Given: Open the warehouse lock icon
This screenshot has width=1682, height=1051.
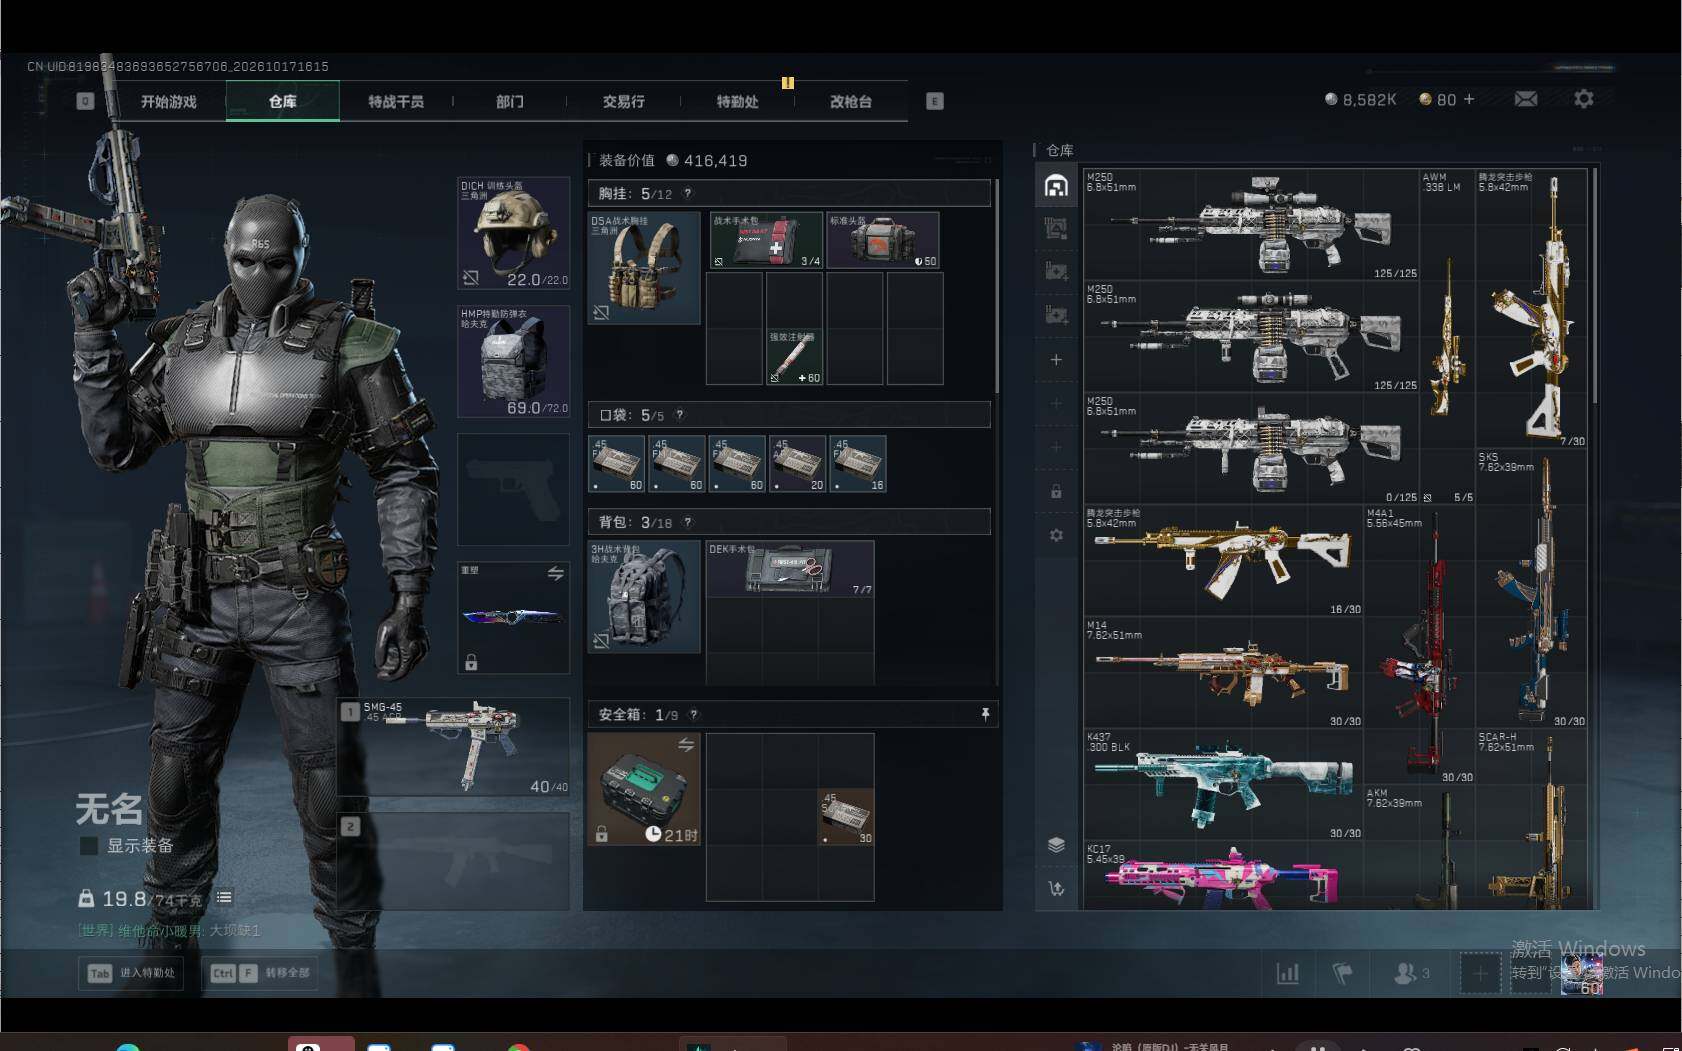Looking at the screenshot, I should 1056,491.
